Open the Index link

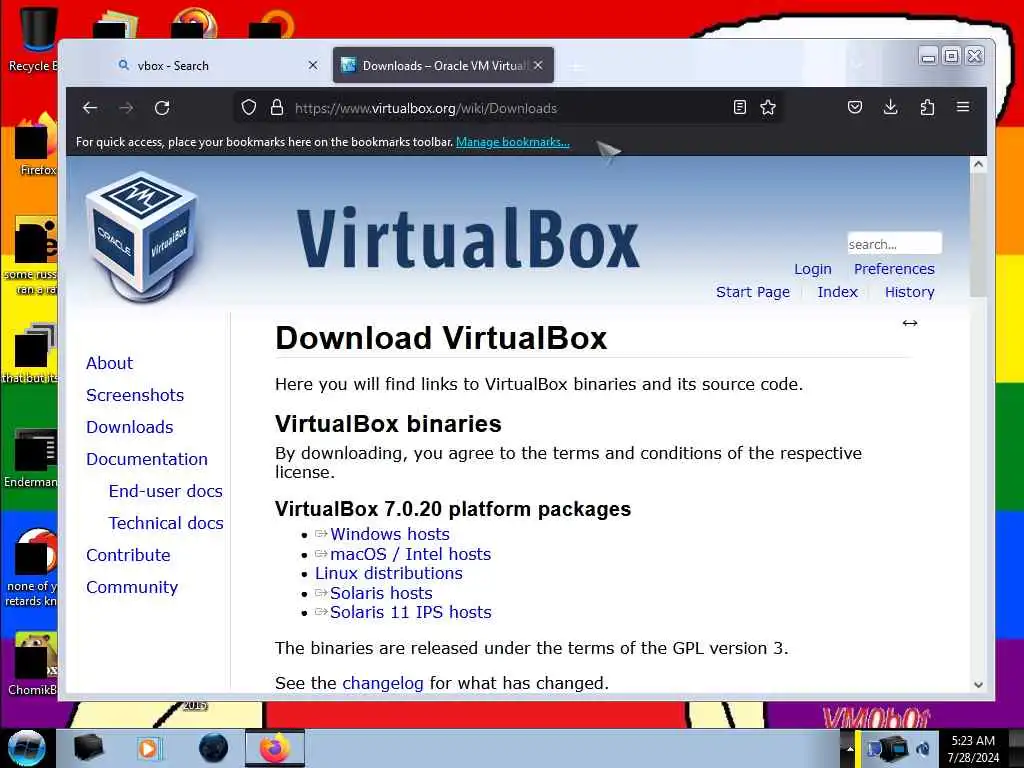pos(837,292)
